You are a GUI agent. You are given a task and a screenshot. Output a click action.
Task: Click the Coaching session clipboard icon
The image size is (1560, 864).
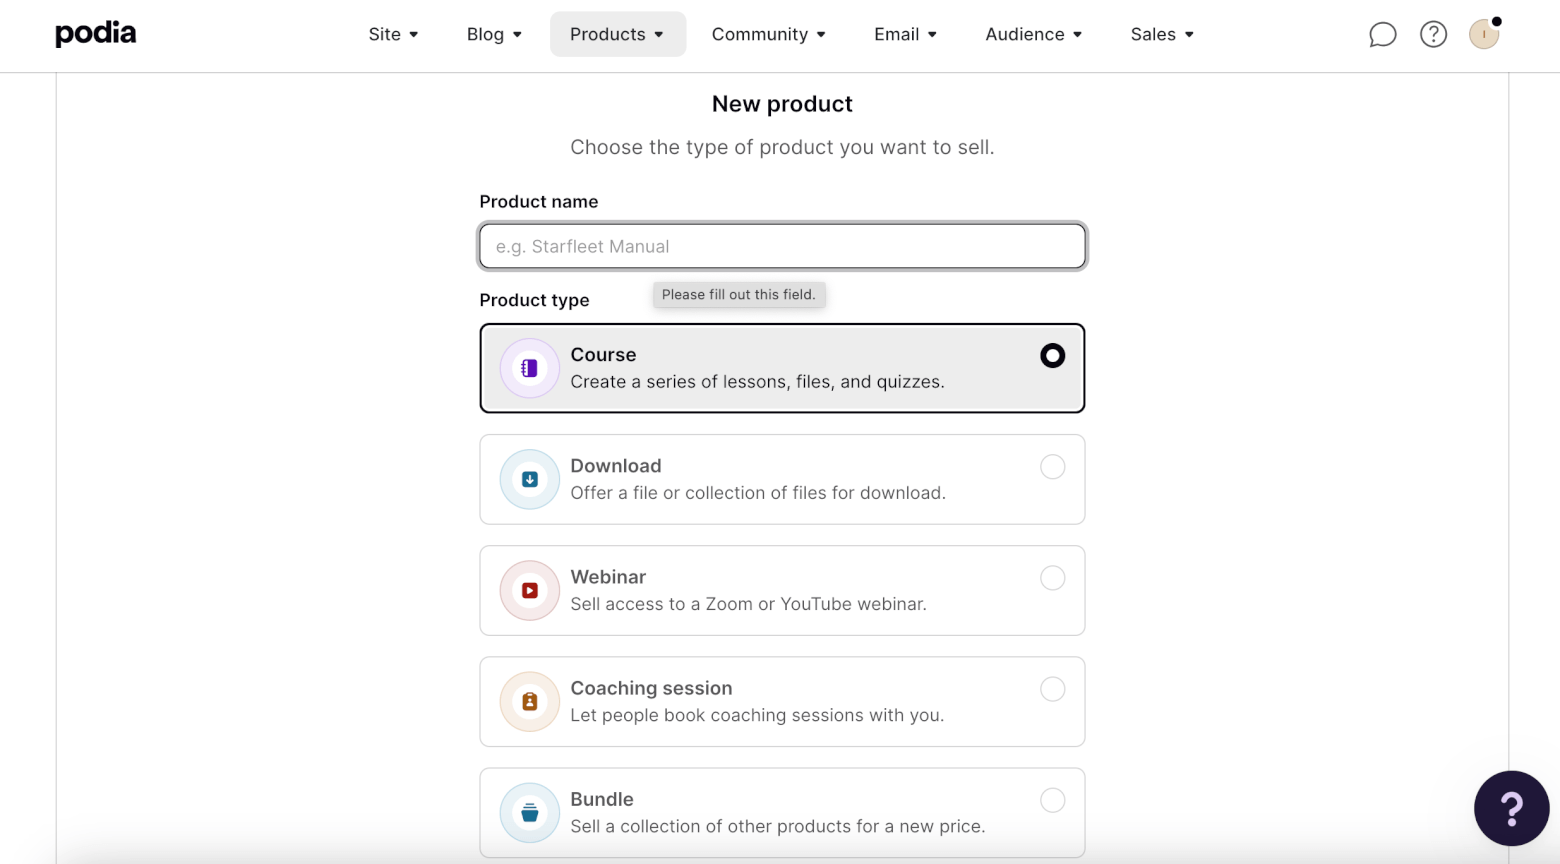pos(530,701)
